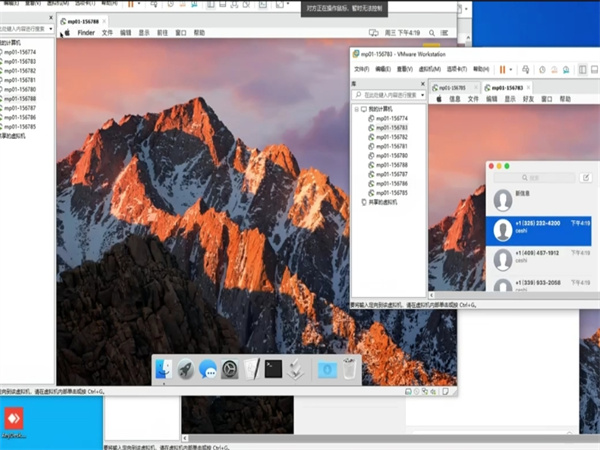Open System Preferences gear in dock
Image resolution: width=600 pixels, height=450 pixels.
tap(230, 369)
